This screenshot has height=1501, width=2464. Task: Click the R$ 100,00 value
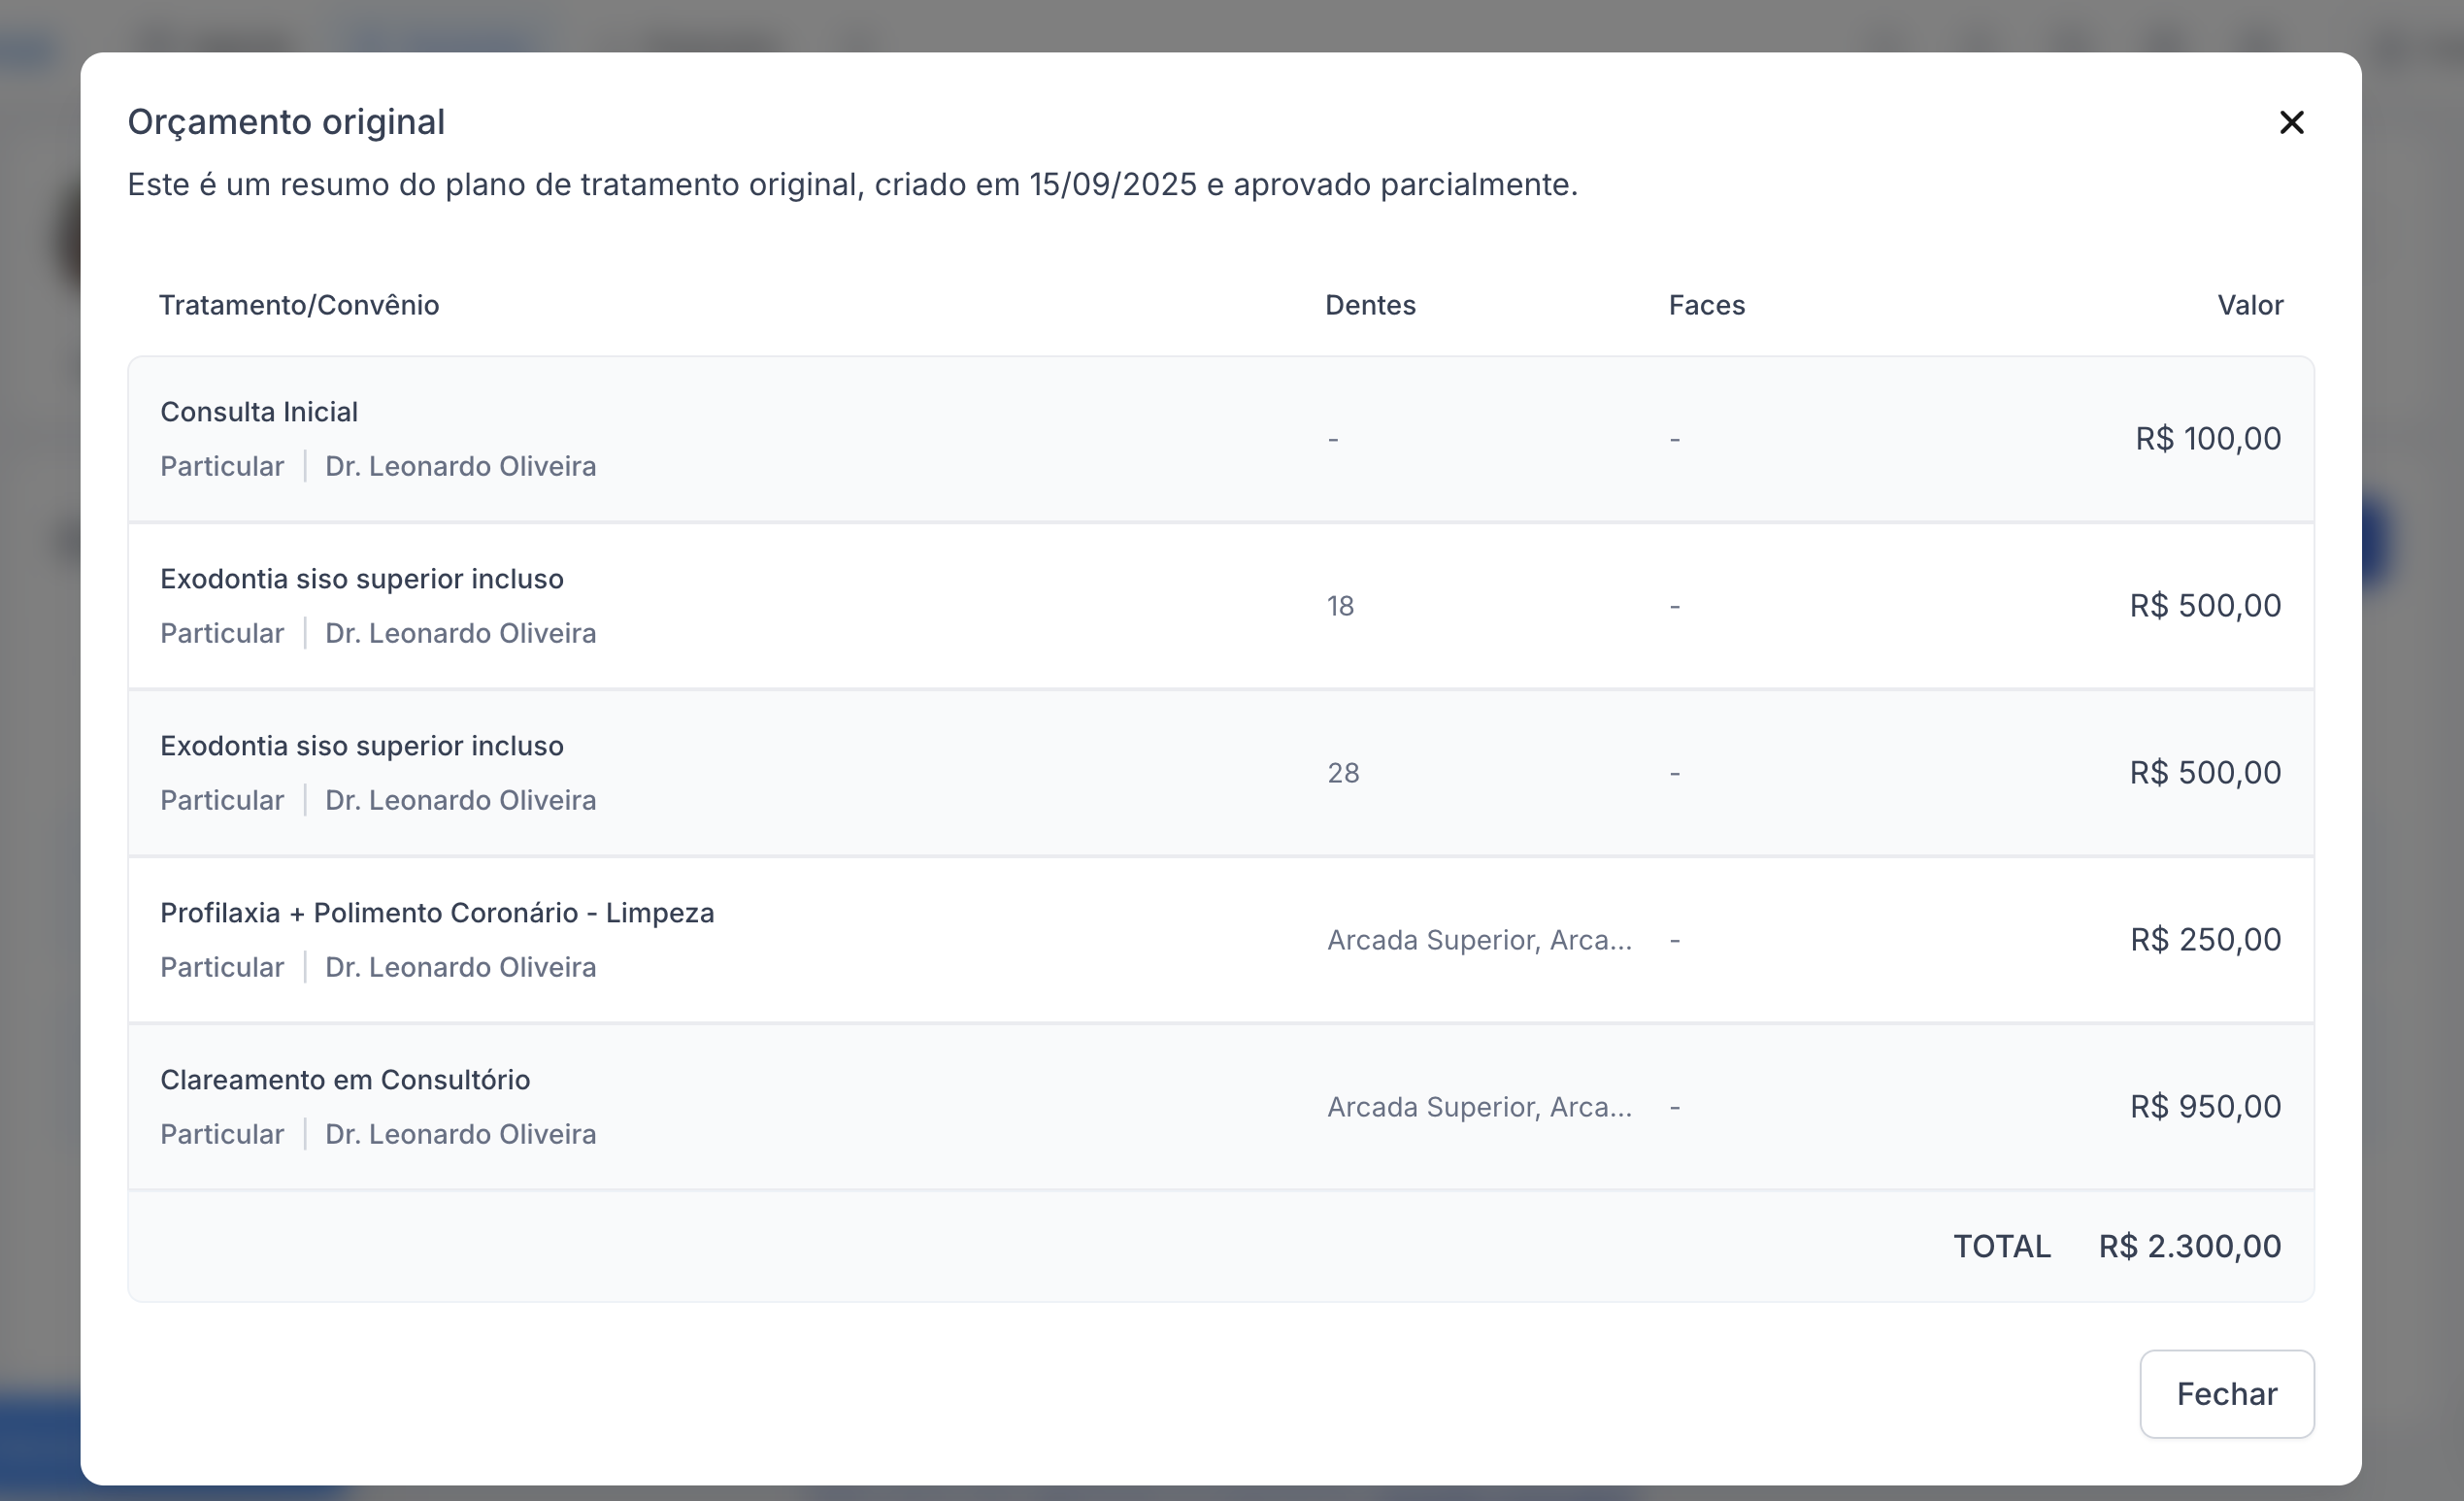point(2207,439)
